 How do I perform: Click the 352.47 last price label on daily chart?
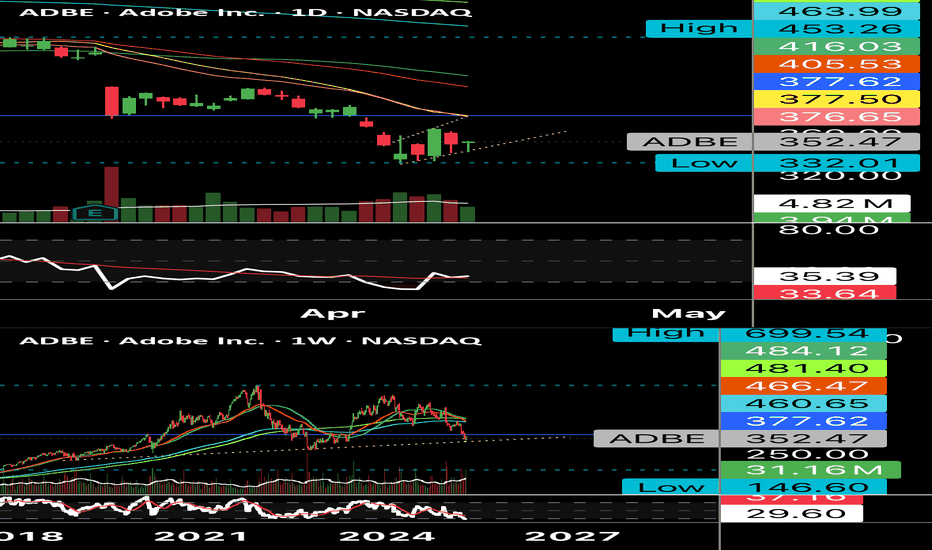[x=836, y=142]
